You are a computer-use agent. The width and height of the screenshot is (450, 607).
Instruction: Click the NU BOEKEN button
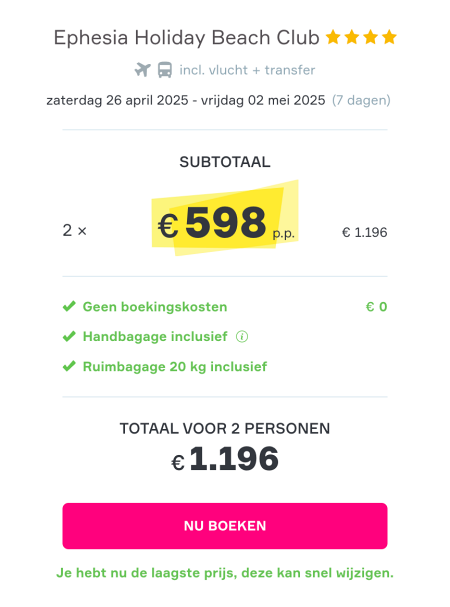click(225, 526)
